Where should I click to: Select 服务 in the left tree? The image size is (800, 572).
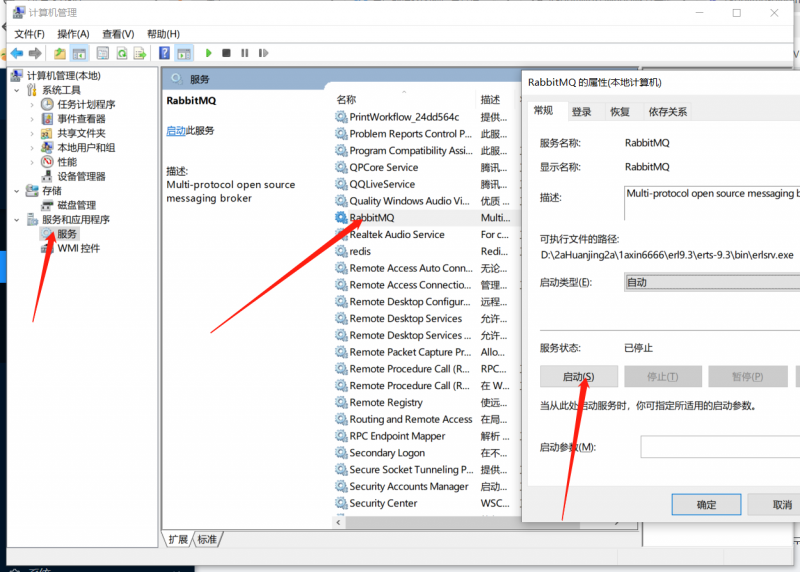click(67, 234)
